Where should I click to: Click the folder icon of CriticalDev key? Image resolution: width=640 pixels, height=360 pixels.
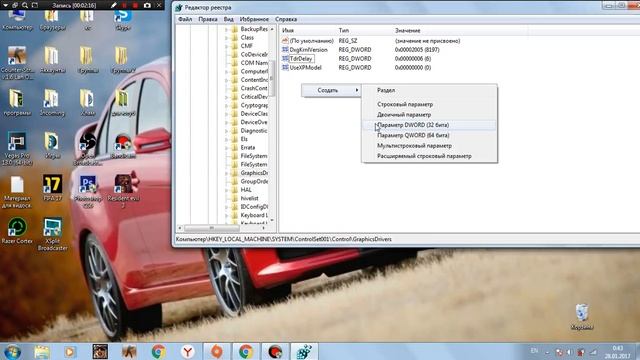234,97
